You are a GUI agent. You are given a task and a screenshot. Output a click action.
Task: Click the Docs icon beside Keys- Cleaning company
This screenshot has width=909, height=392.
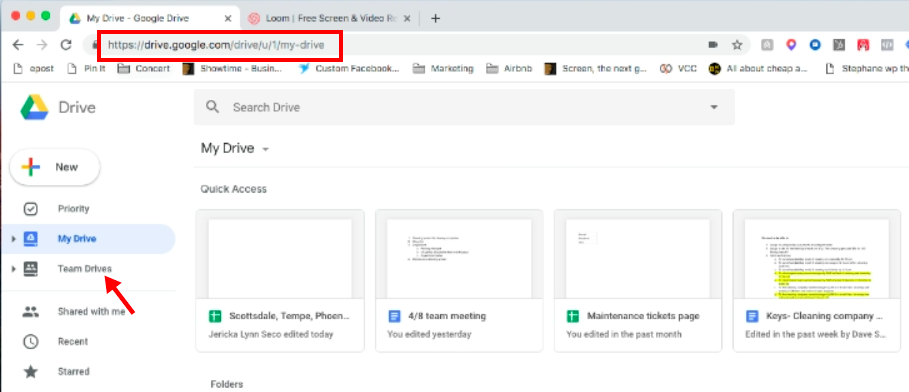click(x=752, y=317)
